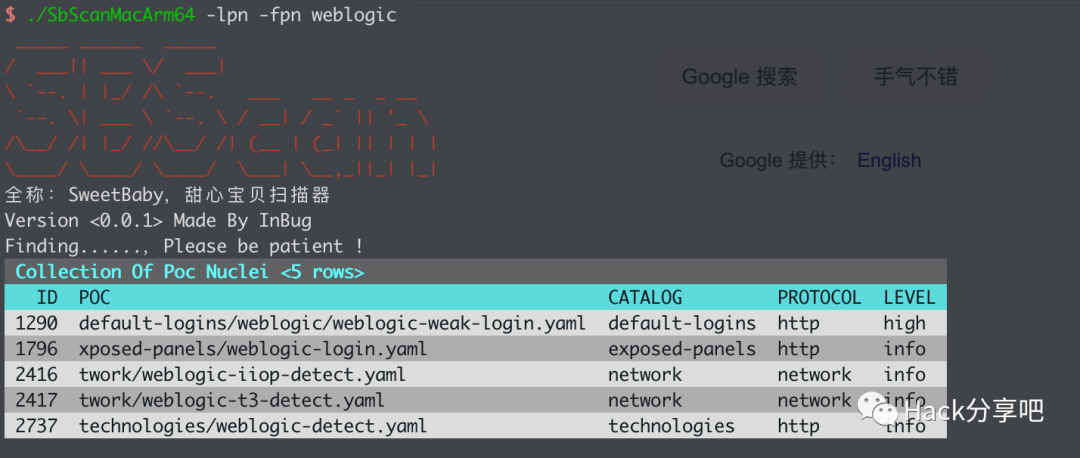Click the ID column header
Image resolution: width=1080 pixels, height=458 pixels.
pyautogui.click(x=47, y=297)
